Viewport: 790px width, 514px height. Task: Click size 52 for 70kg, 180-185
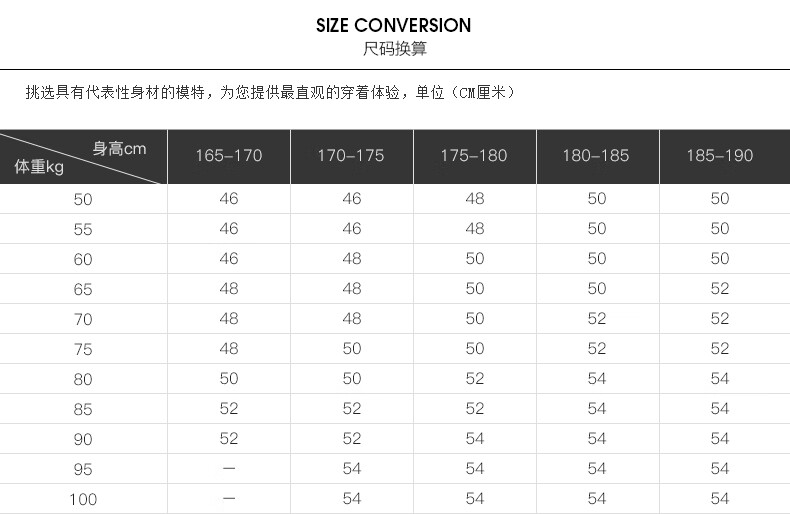[597, 318]
